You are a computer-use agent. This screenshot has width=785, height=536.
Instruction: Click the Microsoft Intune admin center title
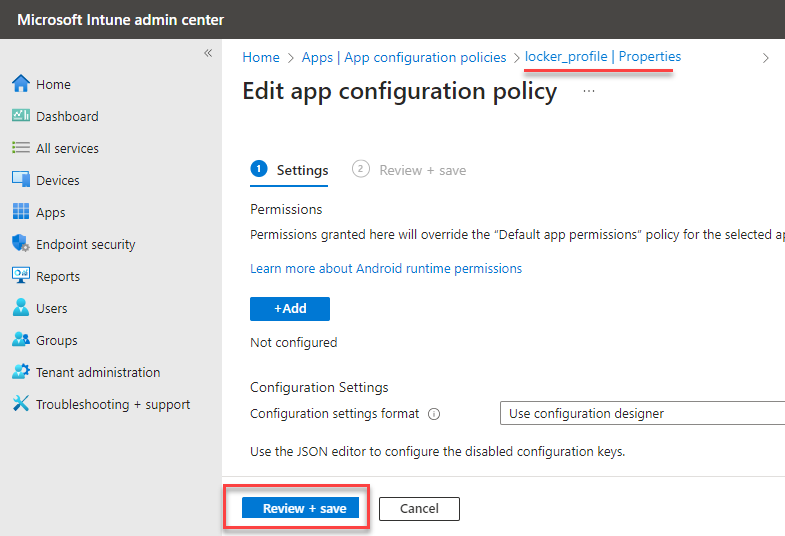pos(120,20)
